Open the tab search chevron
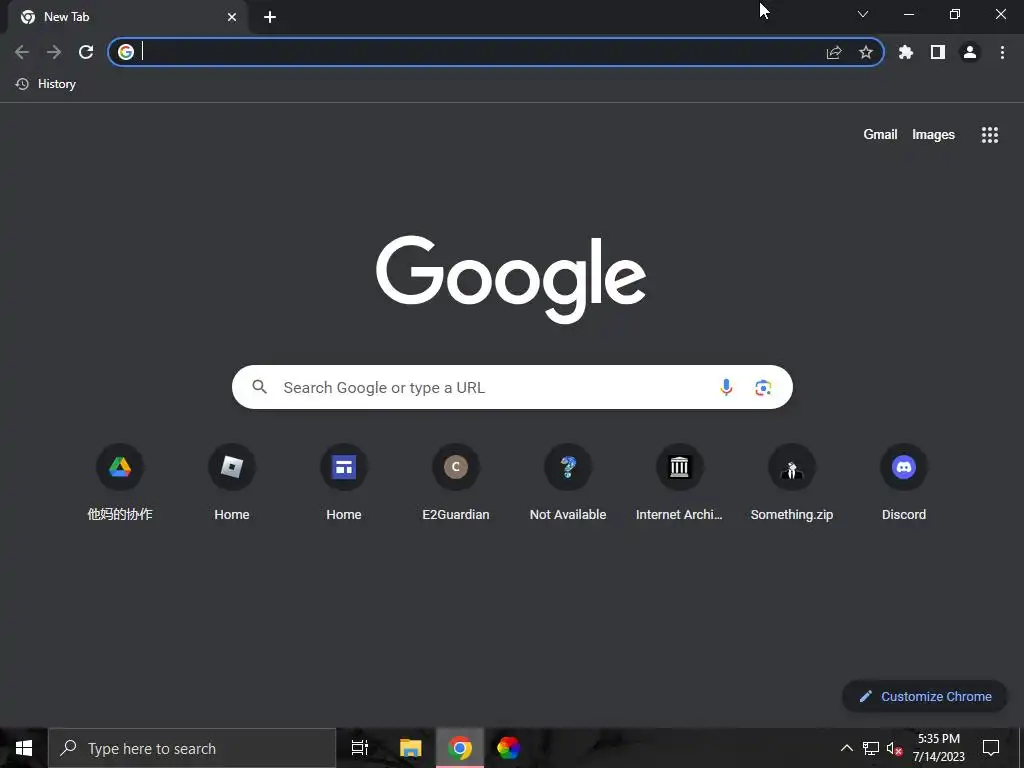 [863, 14]
